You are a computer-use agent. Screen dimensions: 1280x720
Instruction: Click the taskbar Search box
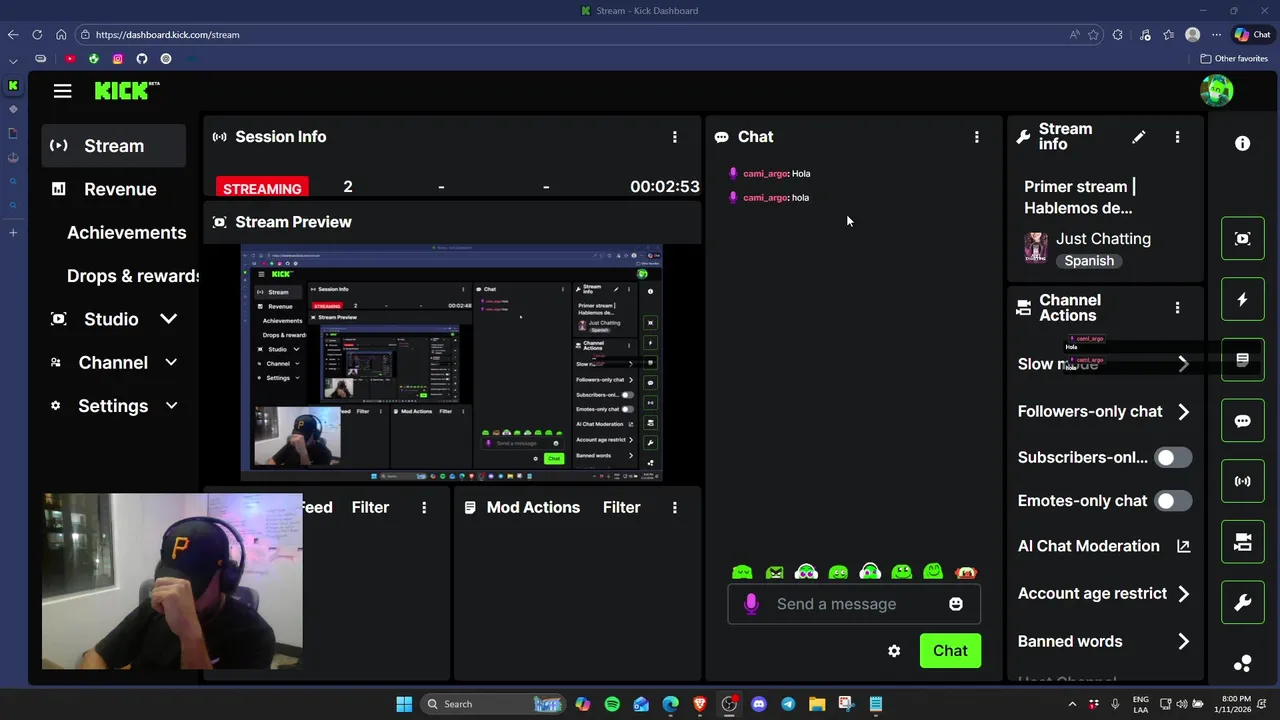pyautogui.click(x=493, y=704)
